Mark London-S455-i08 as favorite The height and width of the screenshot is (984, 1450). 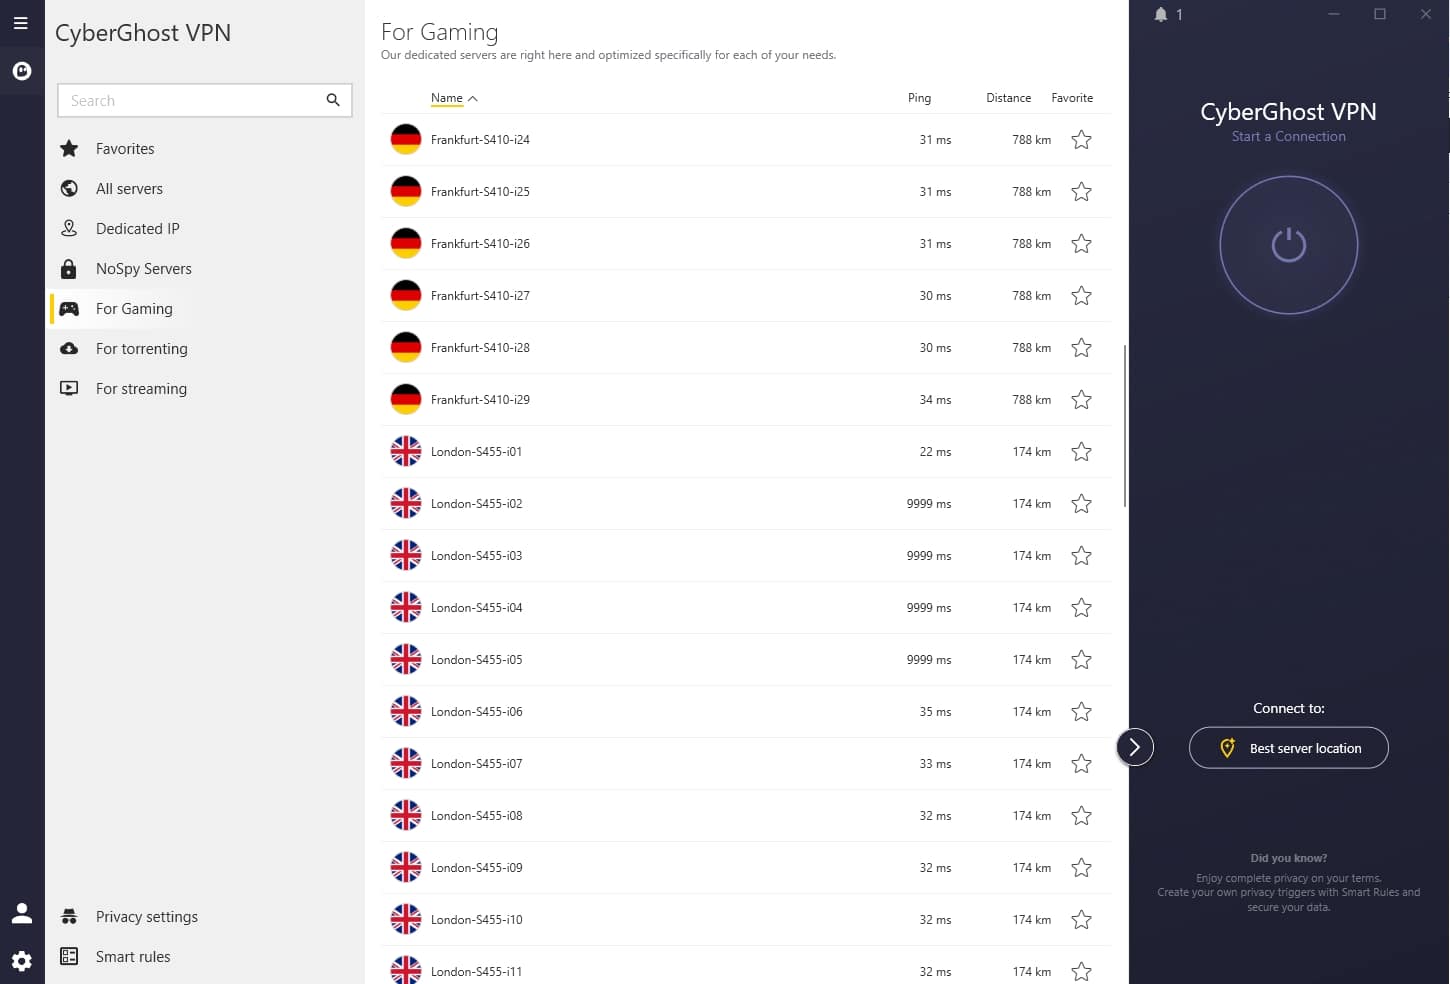click(x=1081, y=816)
